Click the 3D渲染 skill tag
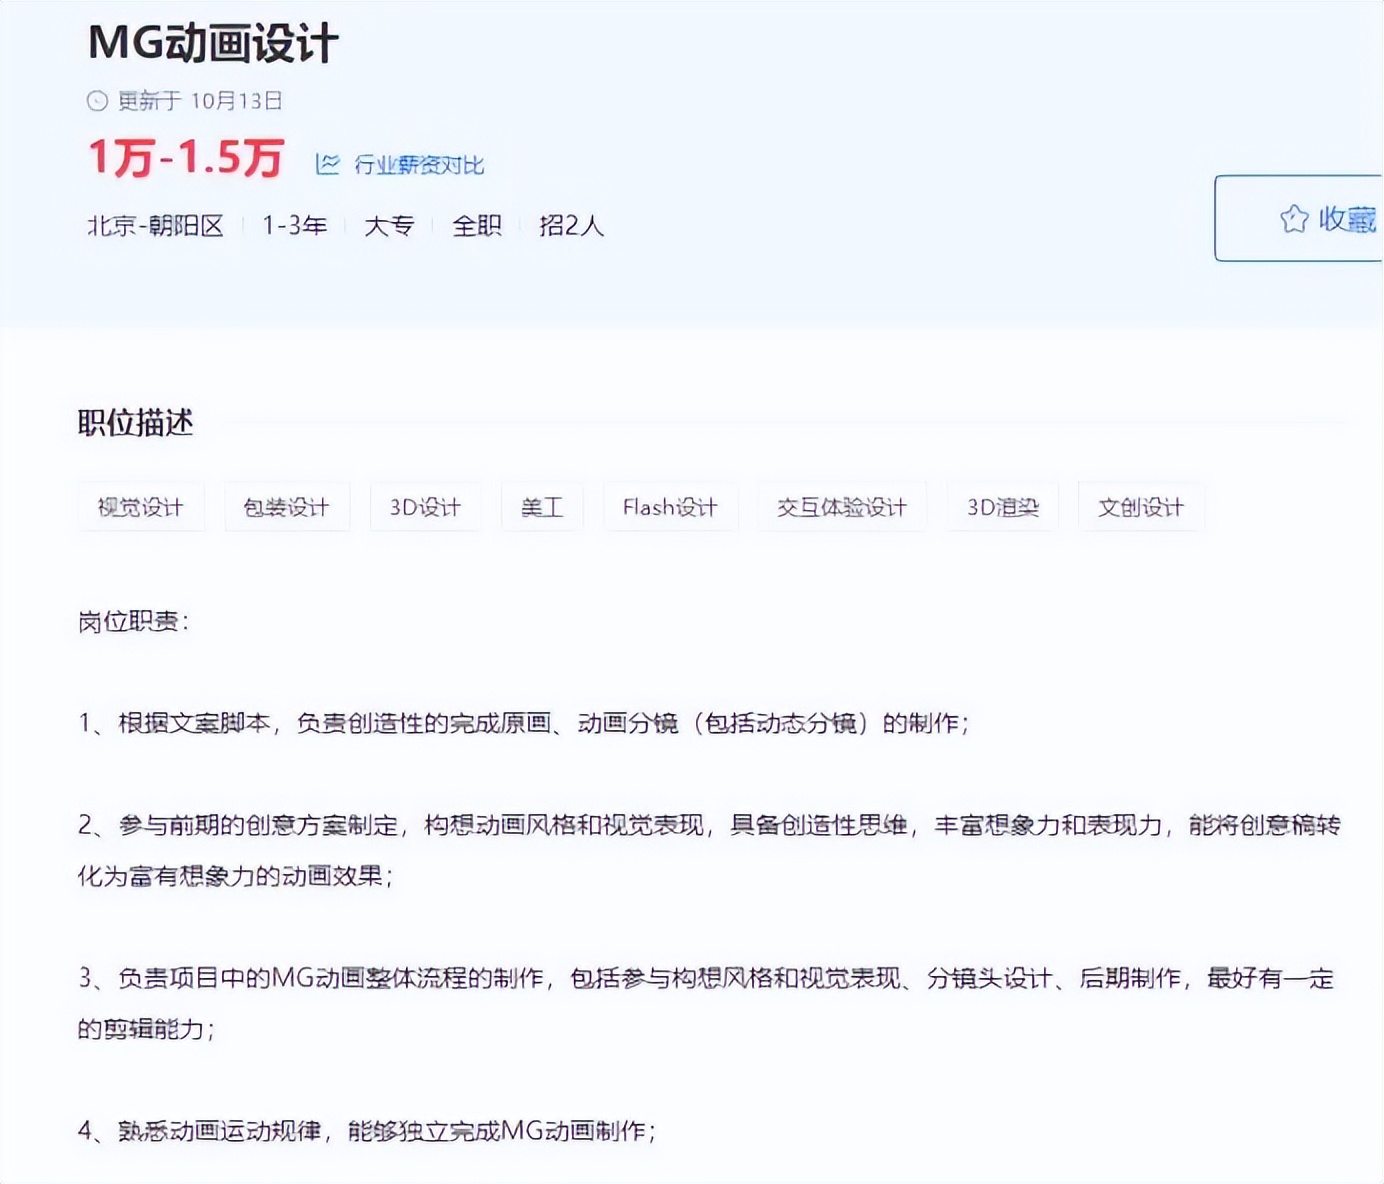The height and width of the screenshot is (1184, 1384). (x=1002, y=507)
